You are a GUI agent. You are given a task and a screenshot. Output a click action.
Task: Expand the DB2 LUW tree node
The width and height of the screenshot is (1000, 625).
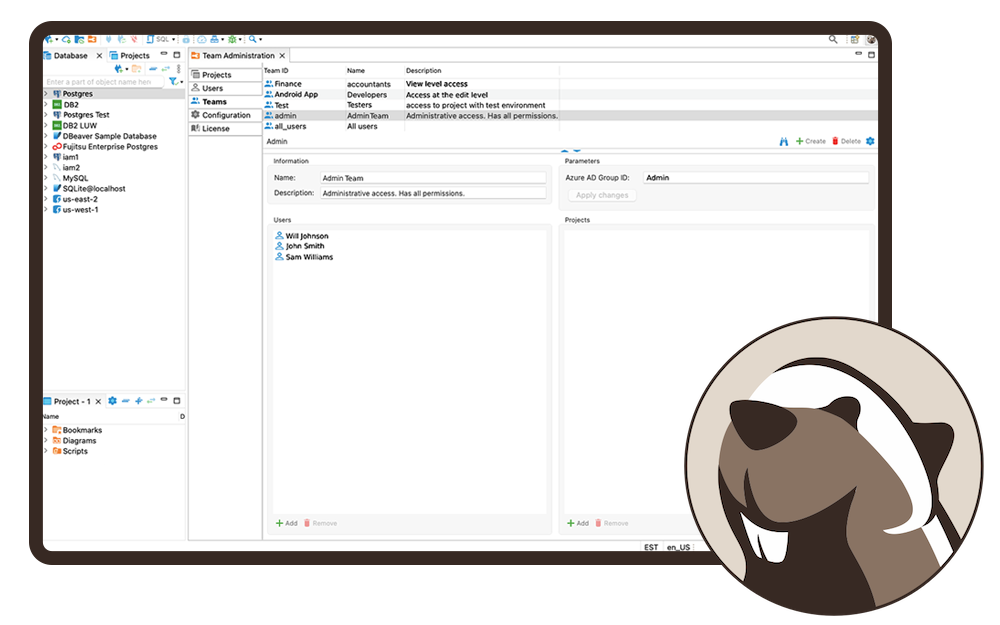pyautogui.click(x=46, y=126)
